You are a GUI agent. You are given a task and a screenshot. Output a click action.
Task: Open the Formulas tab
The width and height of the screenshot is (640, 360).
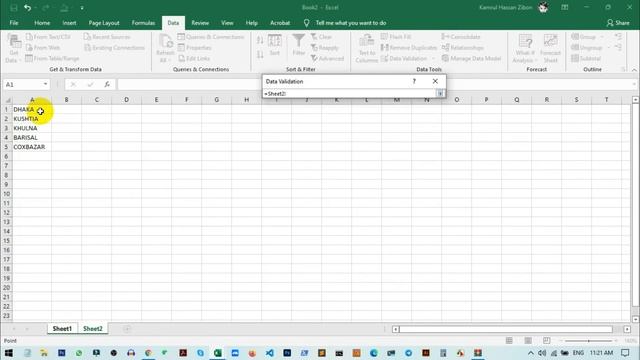coord(143,23)
